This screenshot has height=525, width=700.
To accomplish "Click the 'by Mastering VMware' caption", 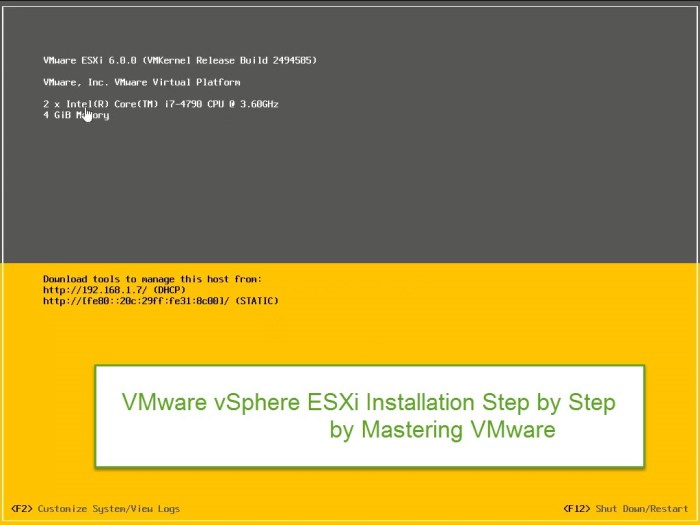I will 442,429.
